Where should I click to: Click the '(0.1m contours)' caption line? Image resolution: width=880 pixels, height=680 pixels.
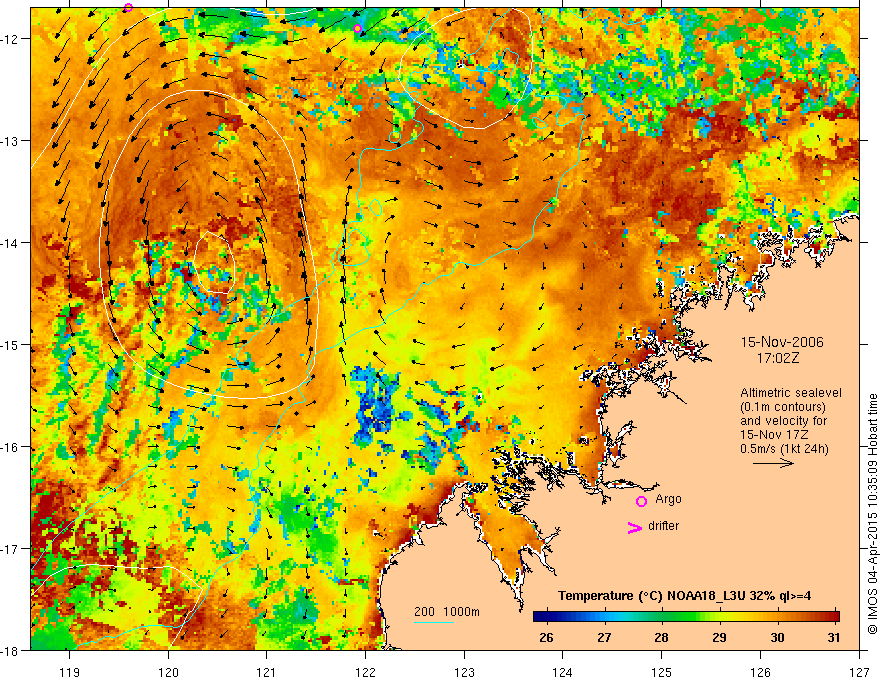pyautogui.click(x=783, y=407)
